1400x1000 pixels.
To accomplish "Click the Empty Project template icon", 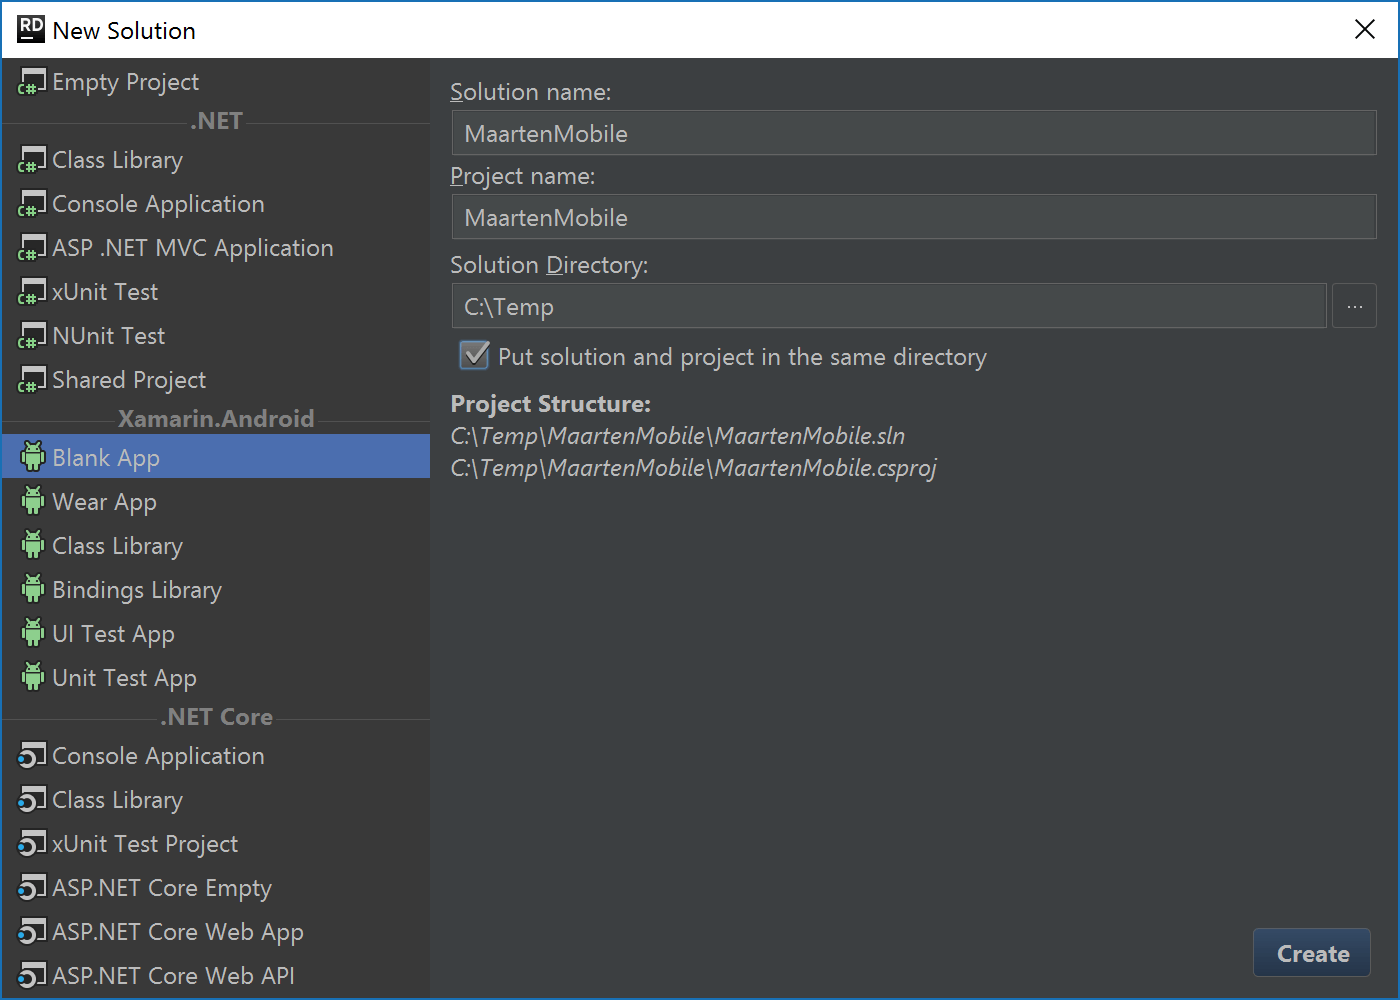I will (x=32, y=82).
